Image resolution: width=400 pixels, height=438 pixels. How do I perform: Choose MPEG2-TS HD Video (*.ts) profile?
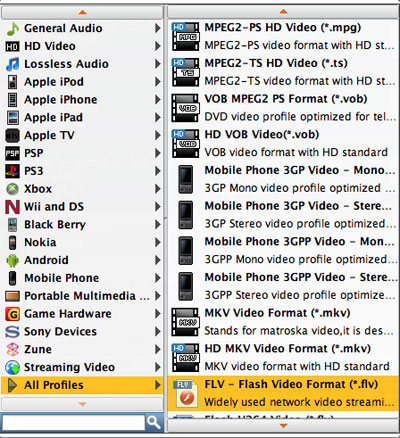pos(283,72)
